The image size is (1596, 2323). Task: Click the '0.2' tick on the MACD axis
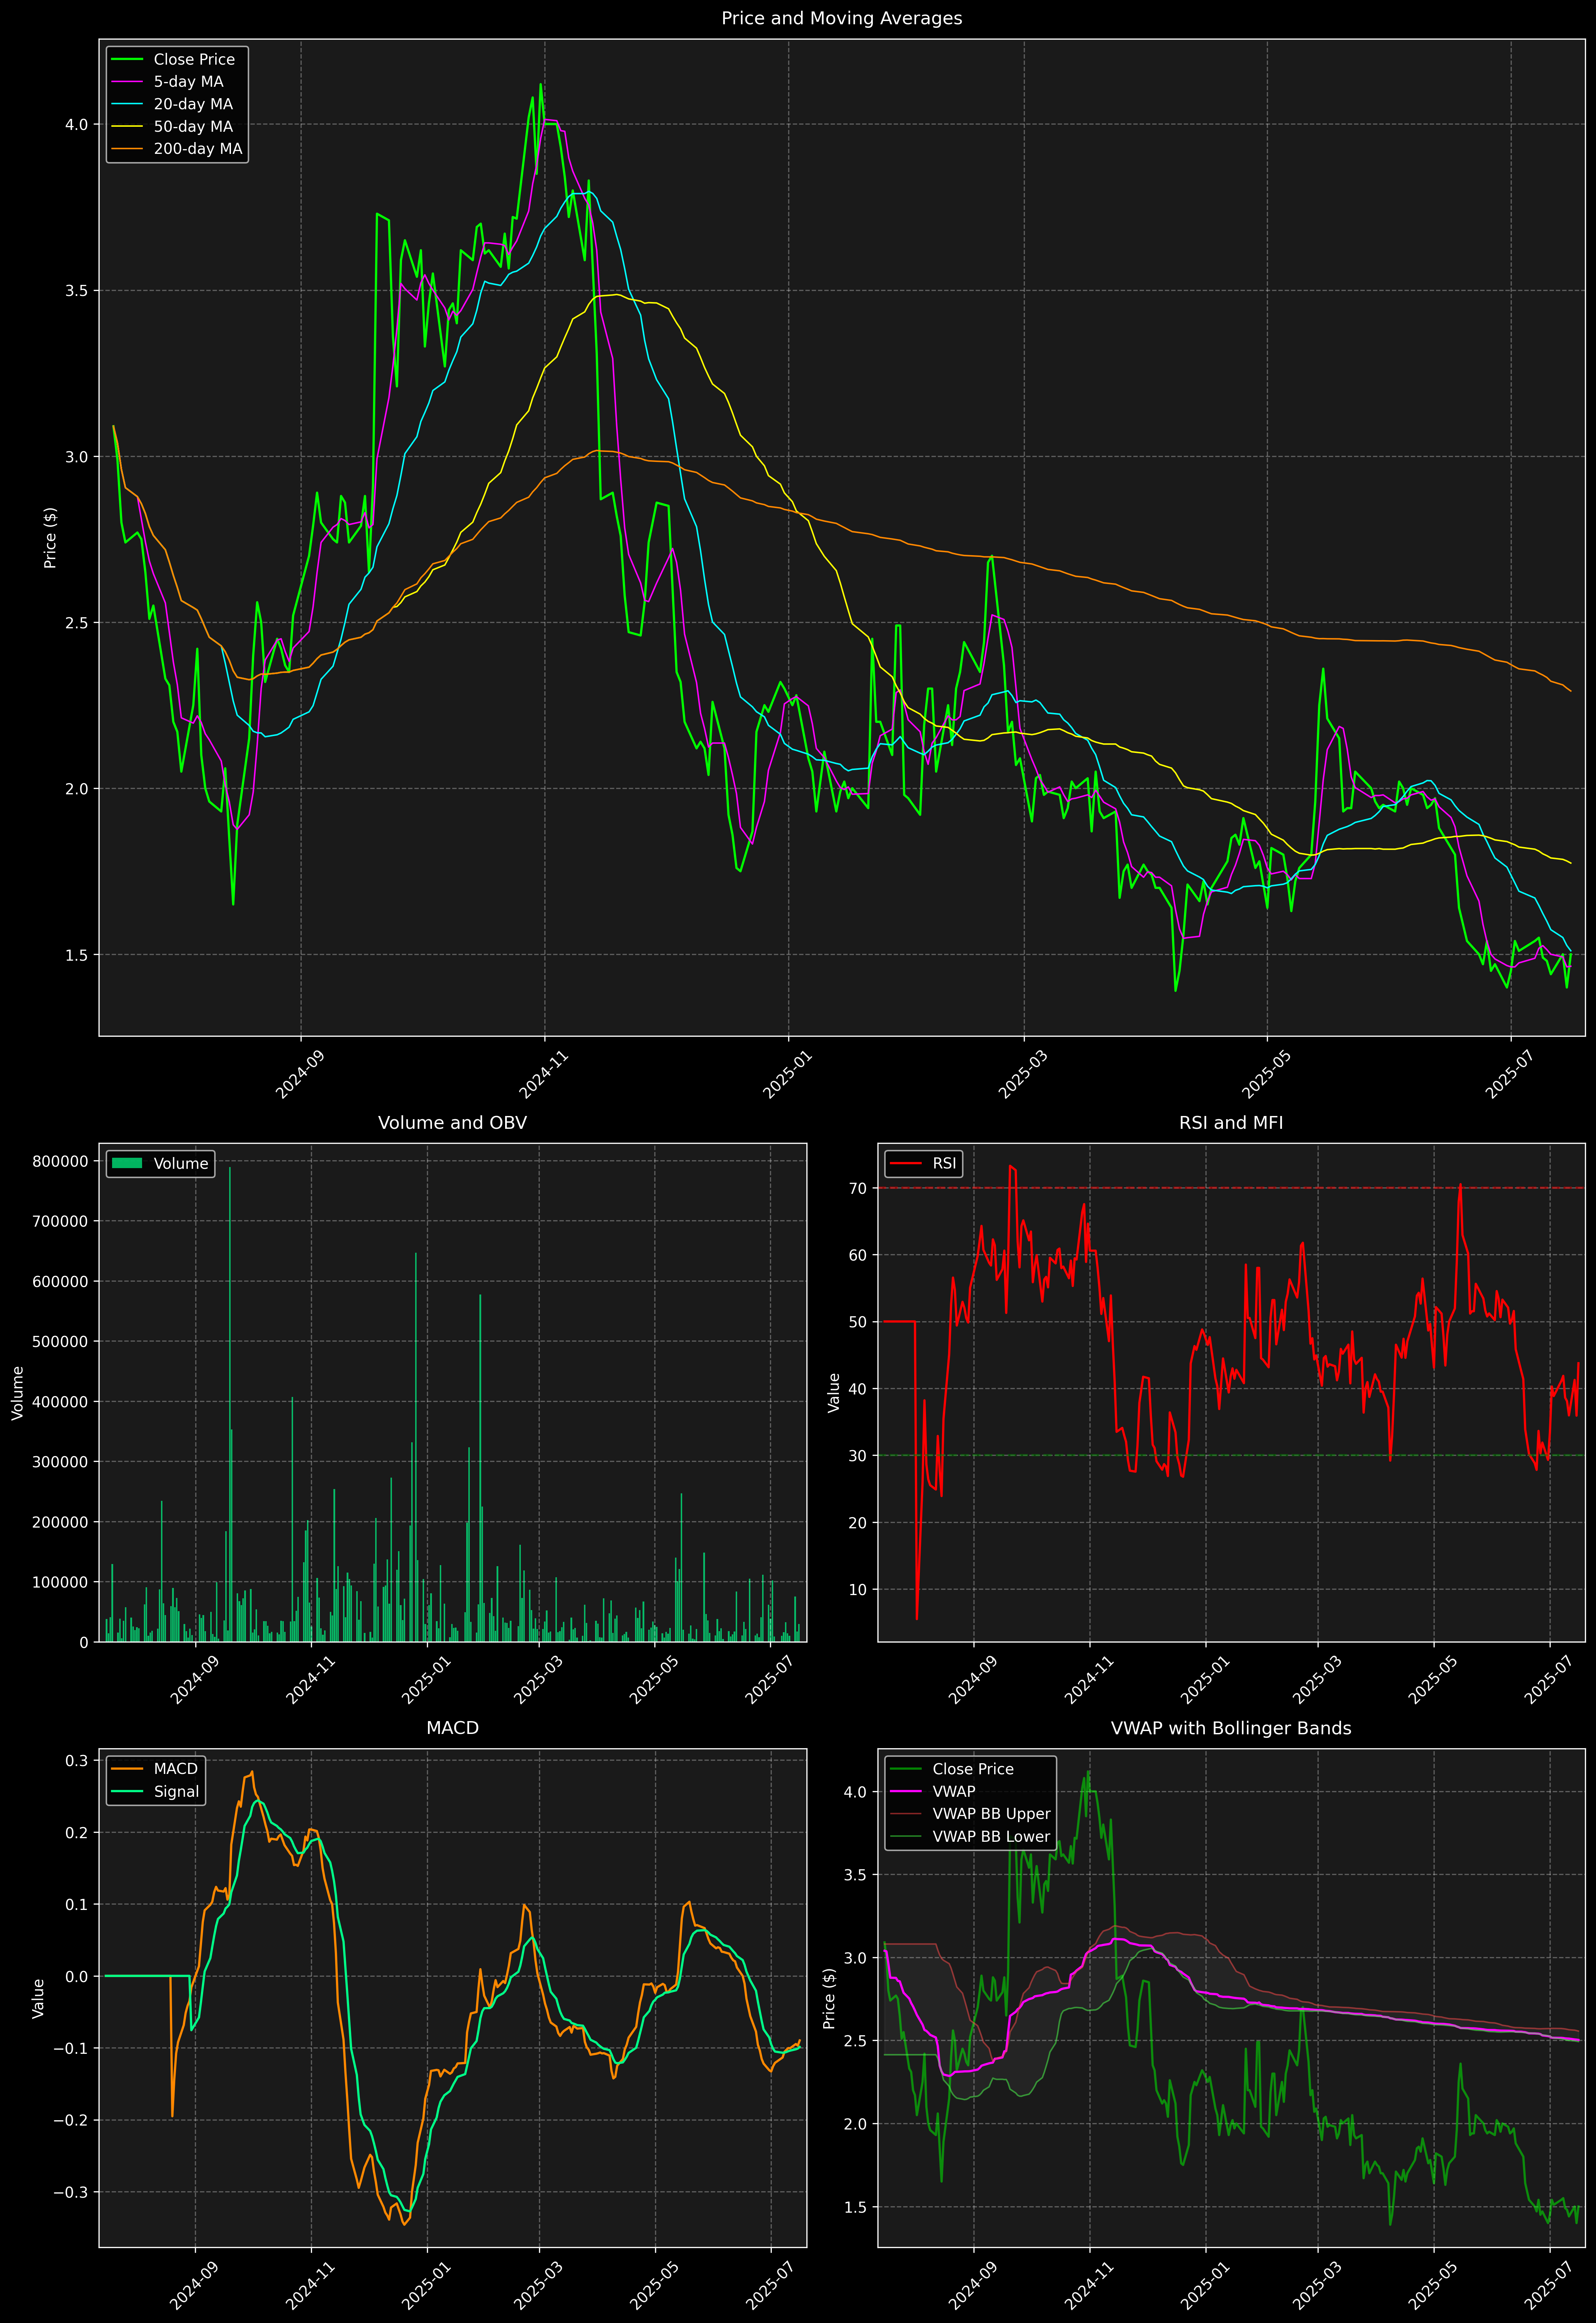coord(77,1833)
